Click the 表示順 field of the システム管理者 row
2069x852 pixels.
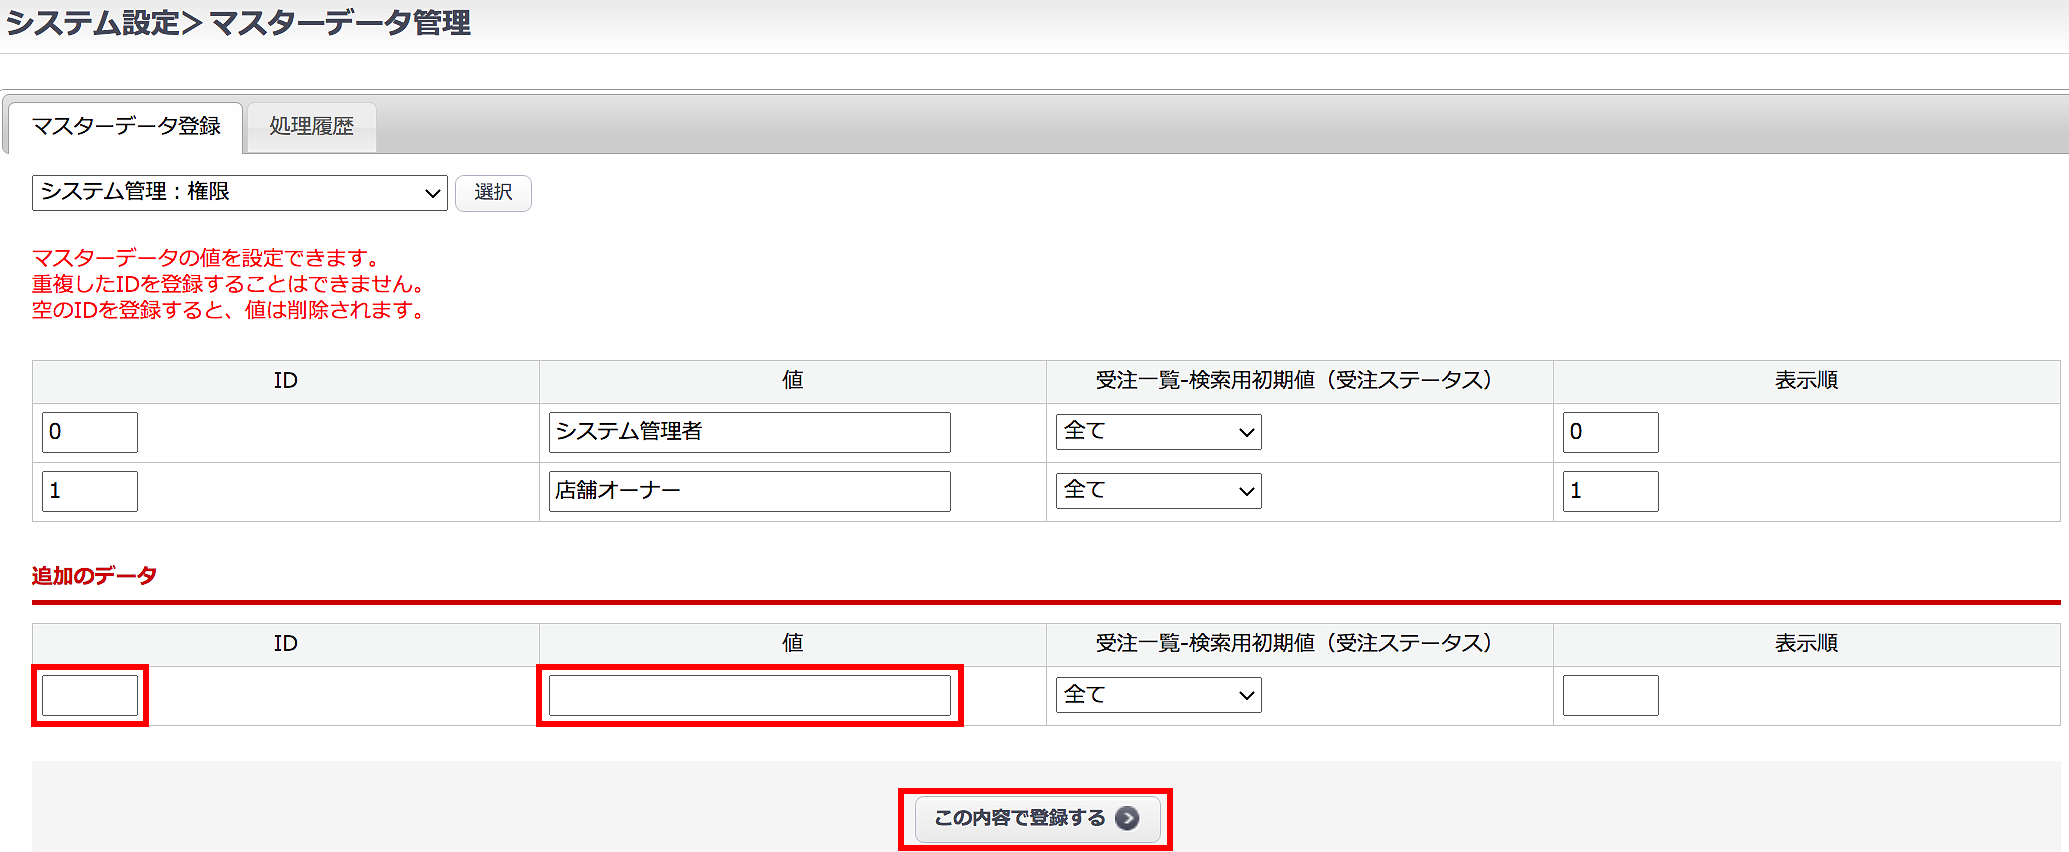[1610, 432]
